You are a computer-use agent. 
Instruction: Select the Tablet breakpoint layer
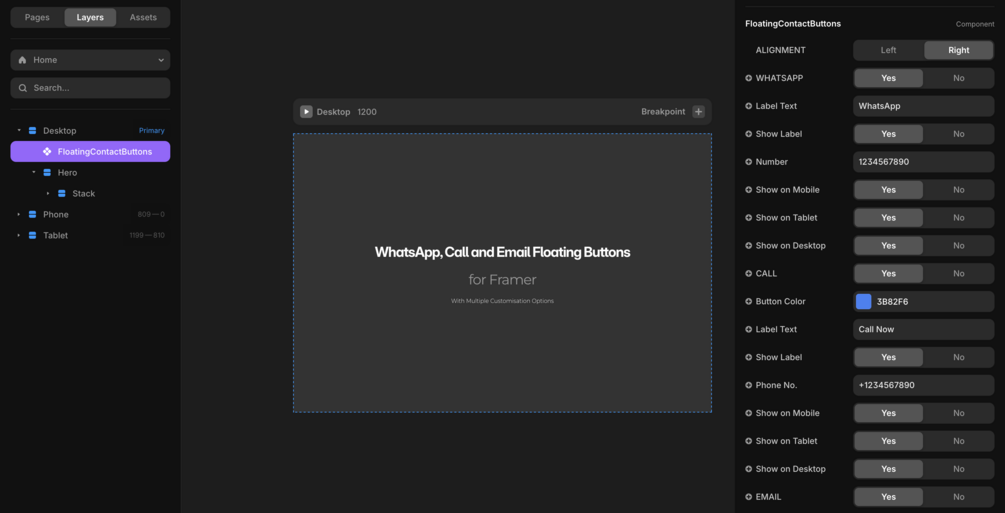[x=90, y=235]
